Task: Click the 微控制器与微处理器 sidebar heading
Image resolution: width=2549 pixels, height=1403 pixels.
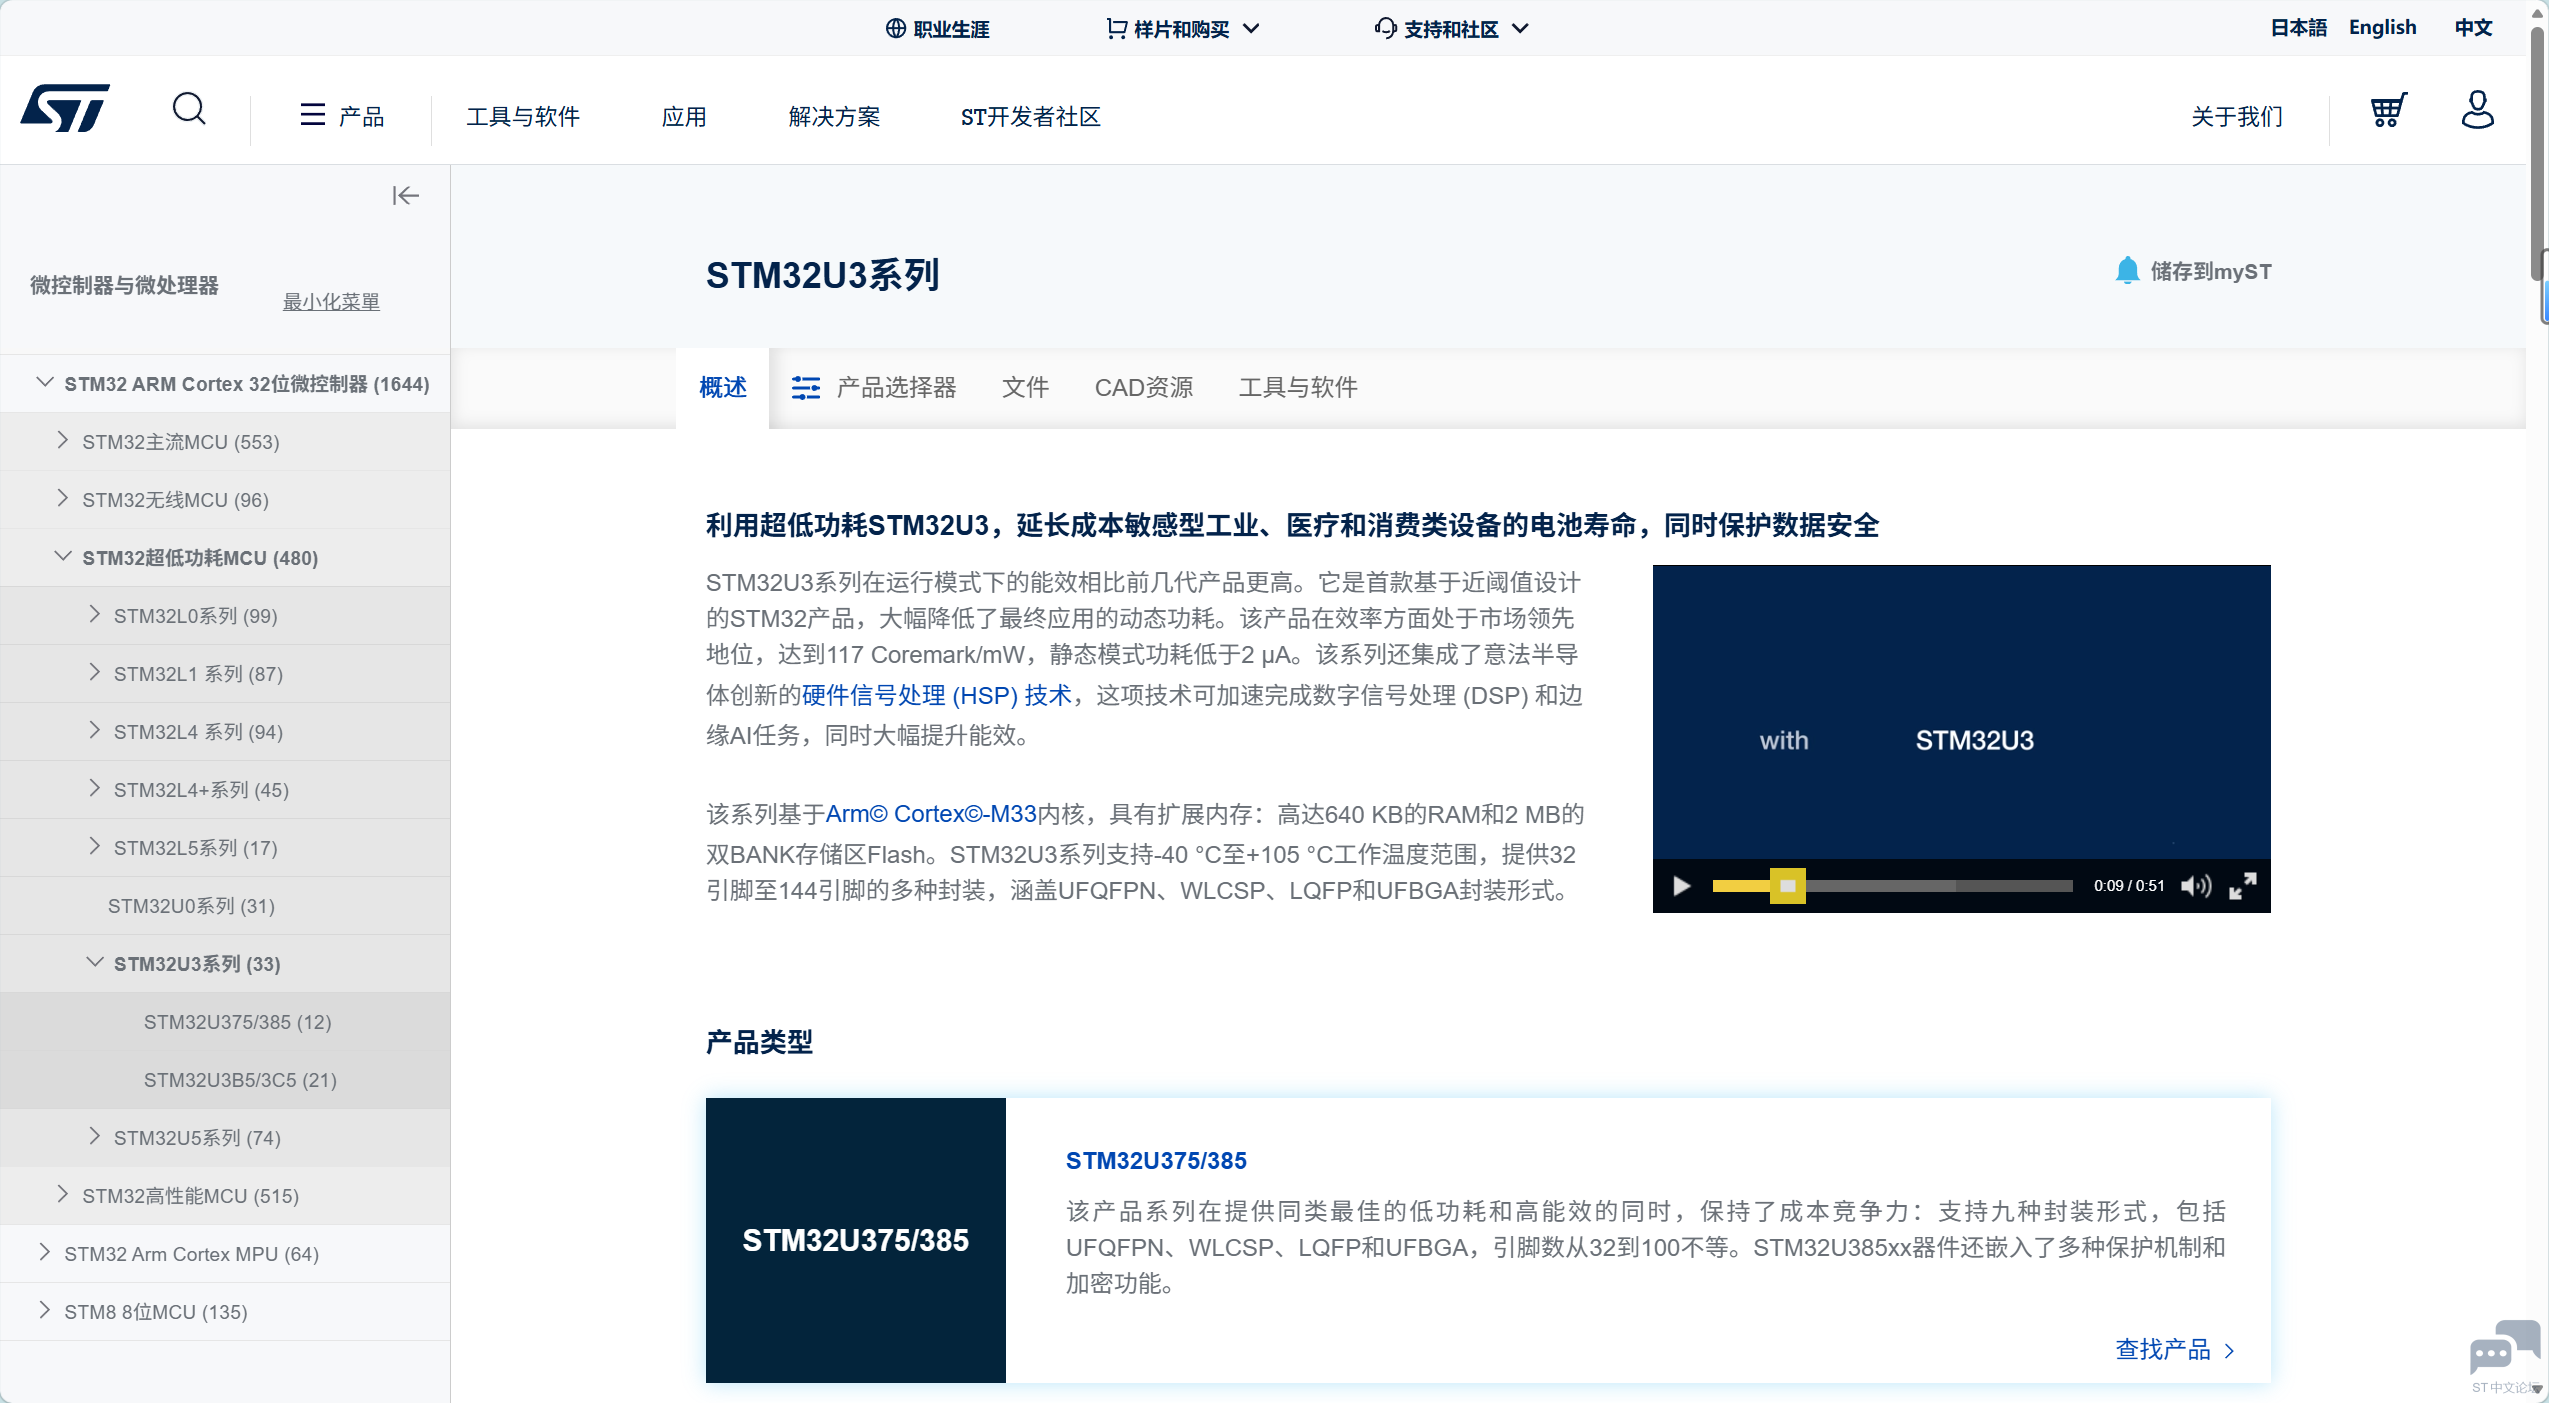Action: point(124,285)
